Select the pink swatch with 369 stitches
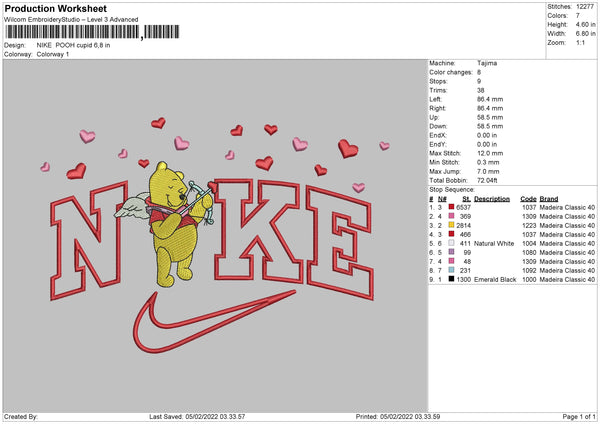Screen dimensions: 600x424 coord(452,215)
